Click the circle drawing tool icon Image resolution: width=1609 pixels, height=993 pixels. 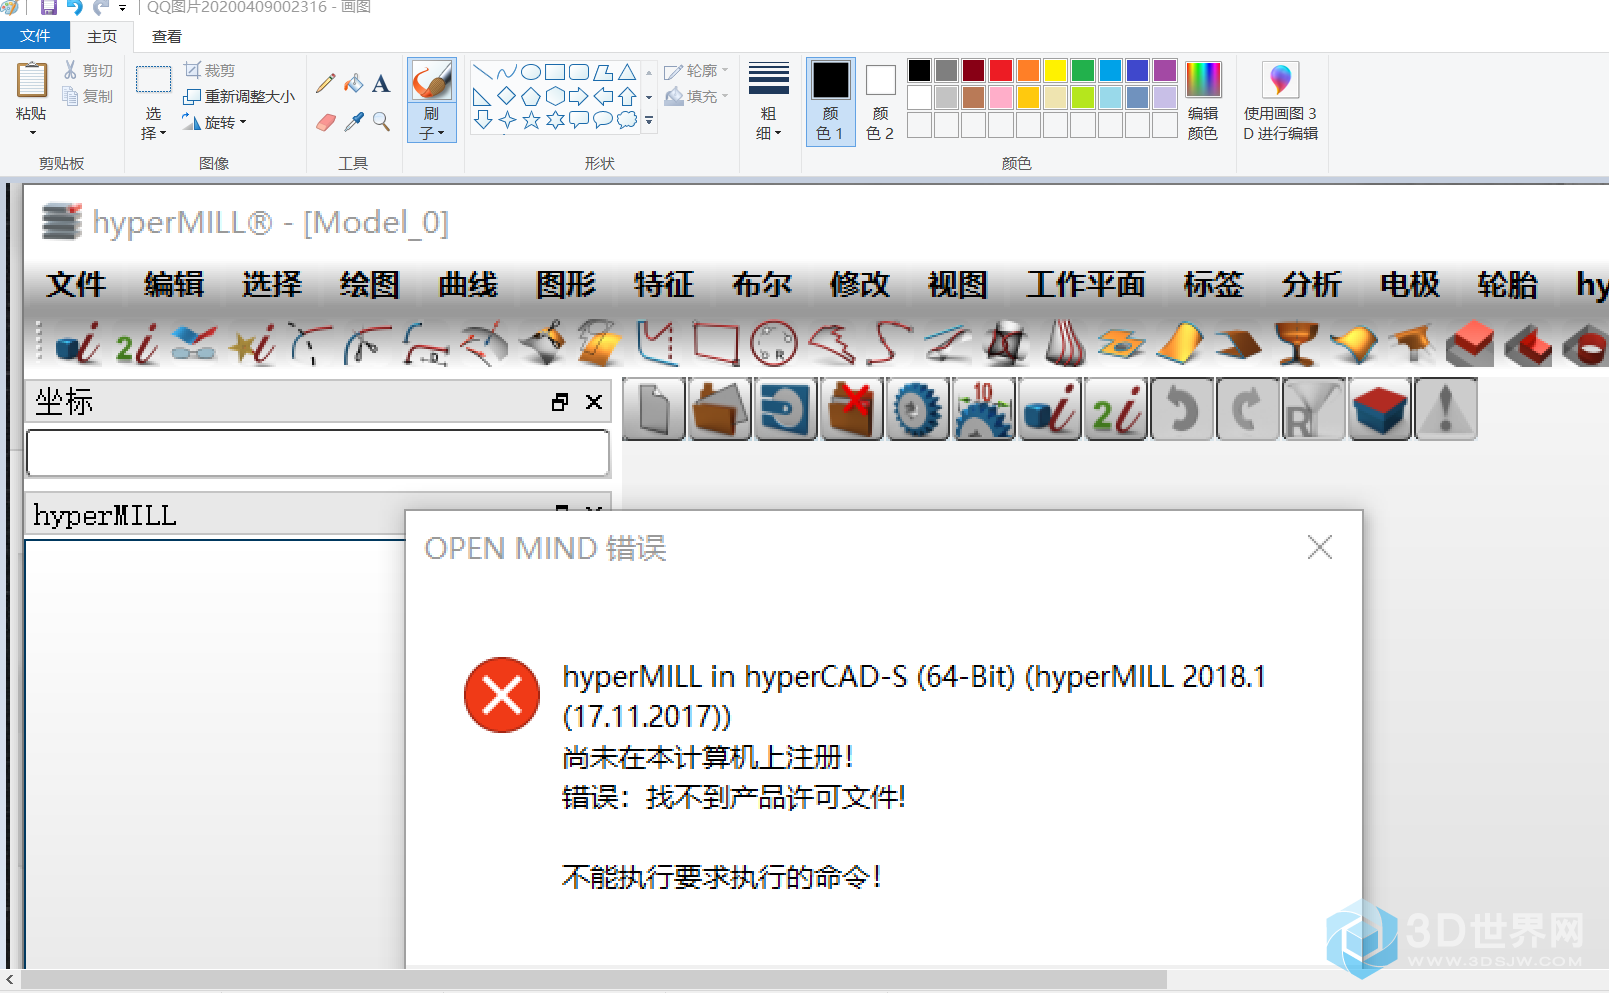coord(773,344)
